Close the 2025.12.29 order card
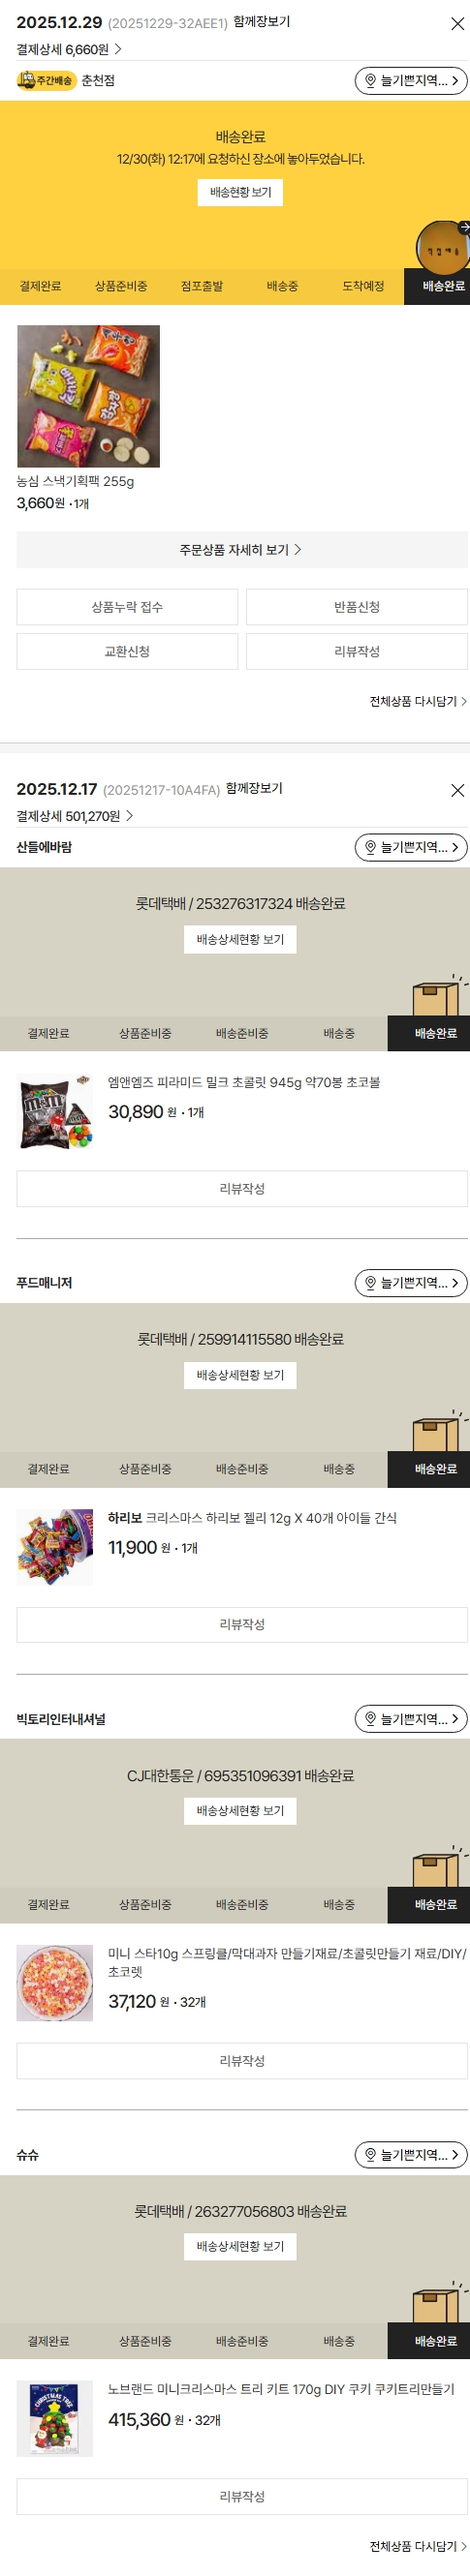 [457, 24]
